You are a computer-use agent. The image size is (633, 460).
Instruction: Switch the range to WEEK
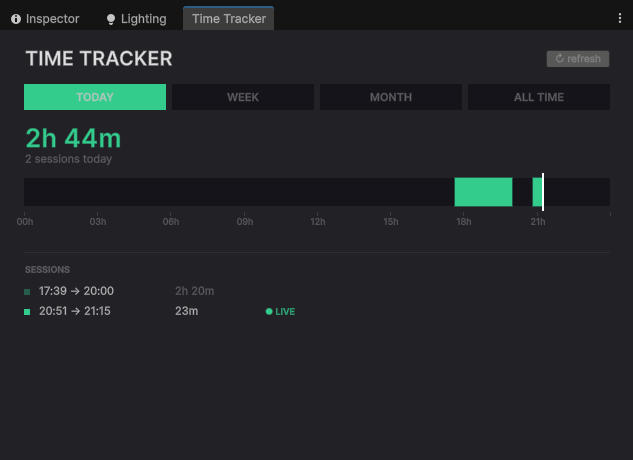point(243,97)
